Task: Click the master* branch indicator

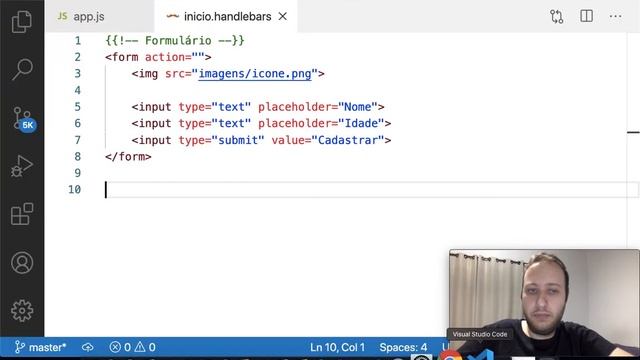Action: 40,347
